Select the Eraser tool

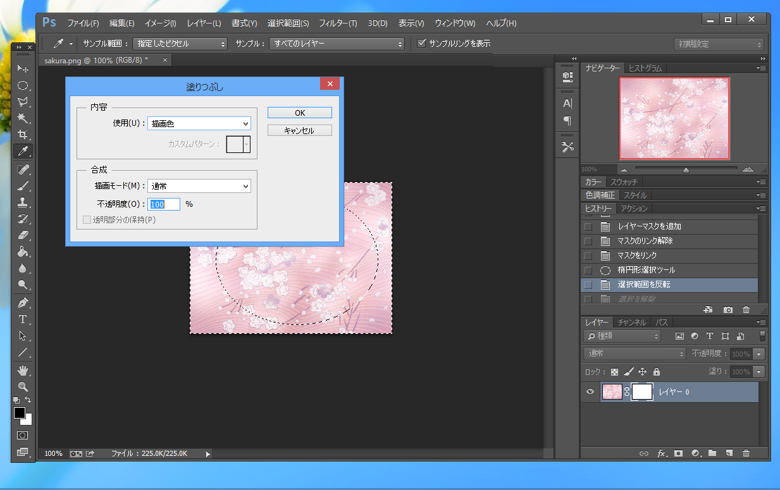coord(23,236)
